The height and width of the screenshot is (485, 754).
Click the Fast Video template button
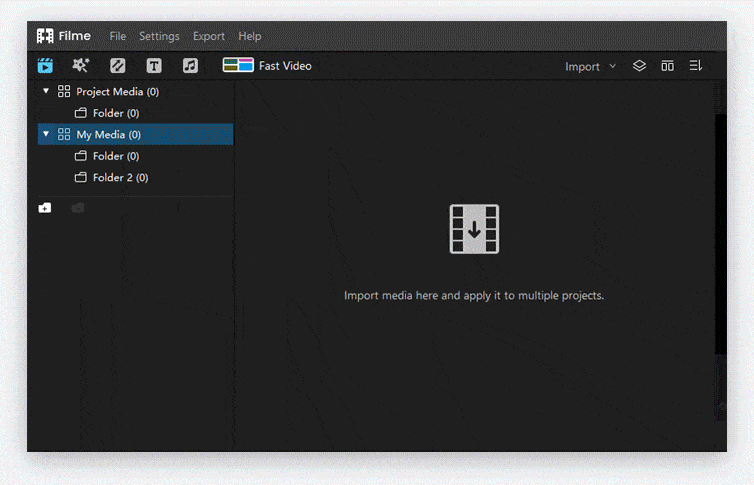click(267, 66)
